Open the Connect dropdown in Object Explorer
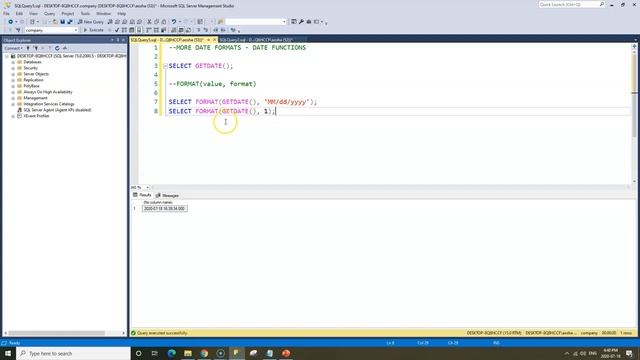 pyautogui.click(x=13, y=48)
